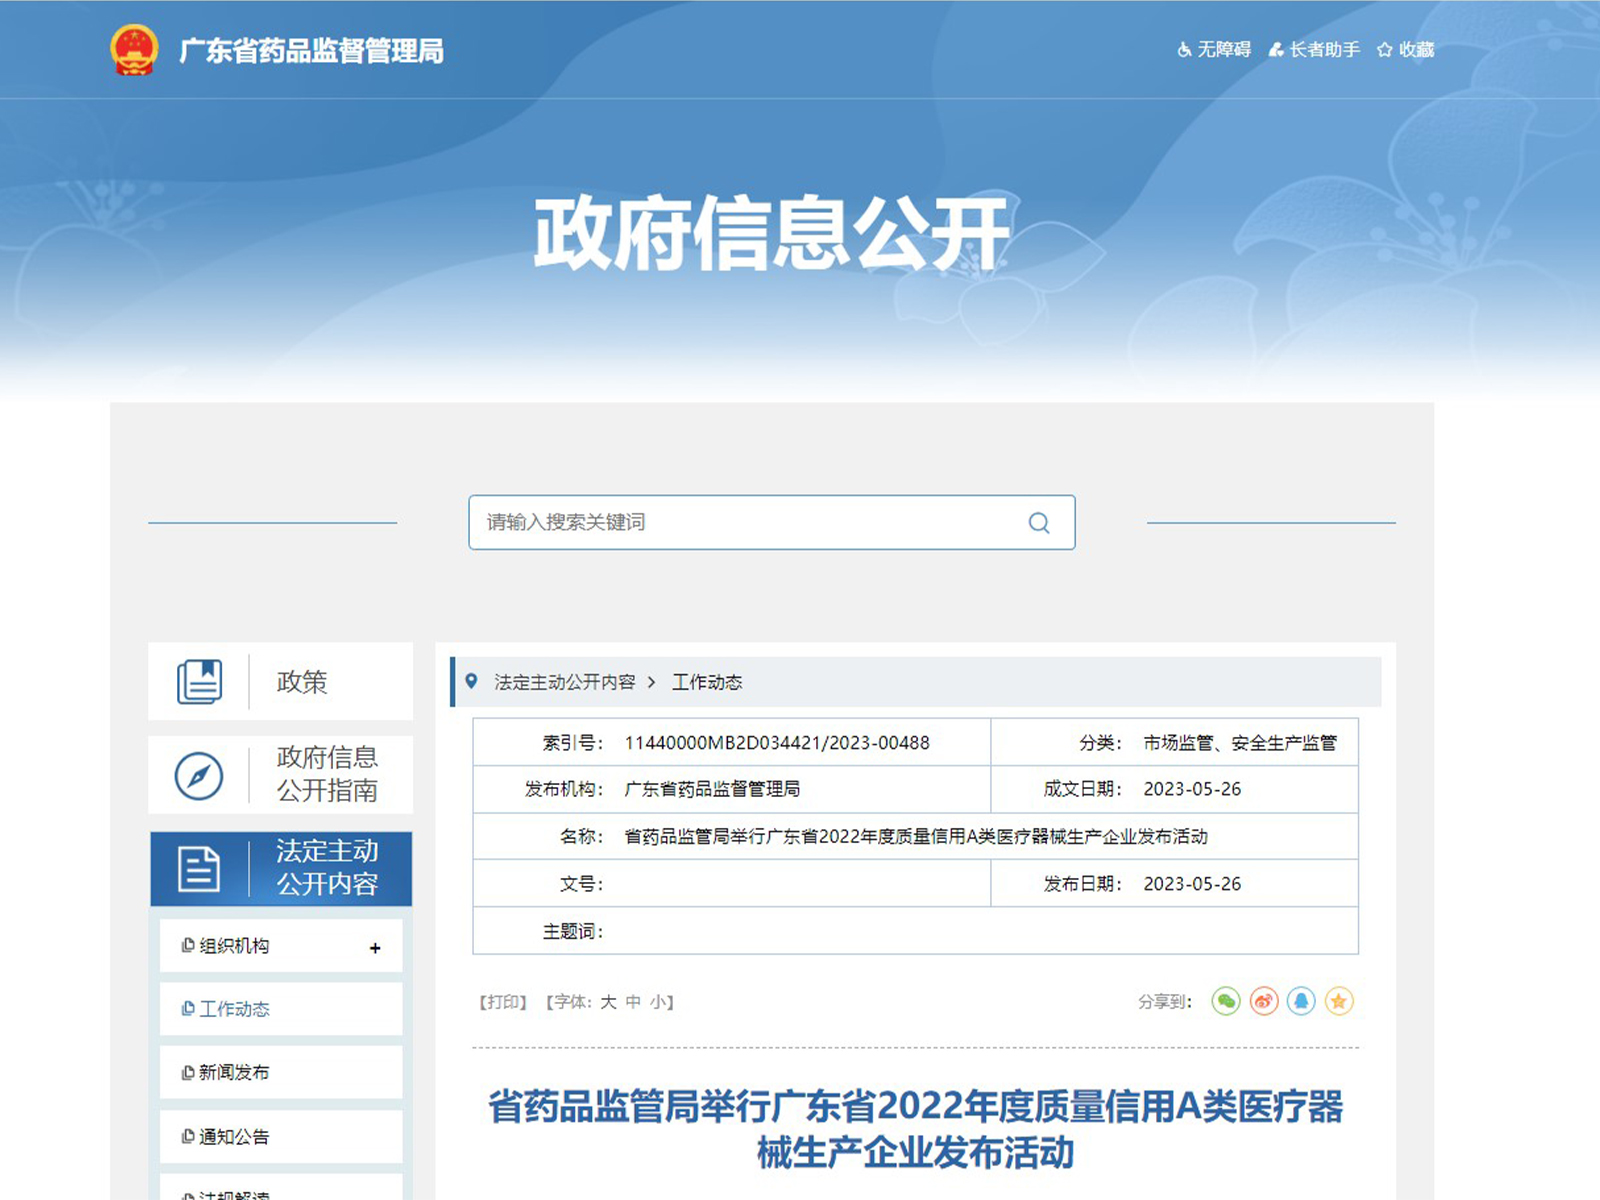Share article to QQ
The image size is (1600, 1200).
pyautogui.click(x=1301, y=1001)
